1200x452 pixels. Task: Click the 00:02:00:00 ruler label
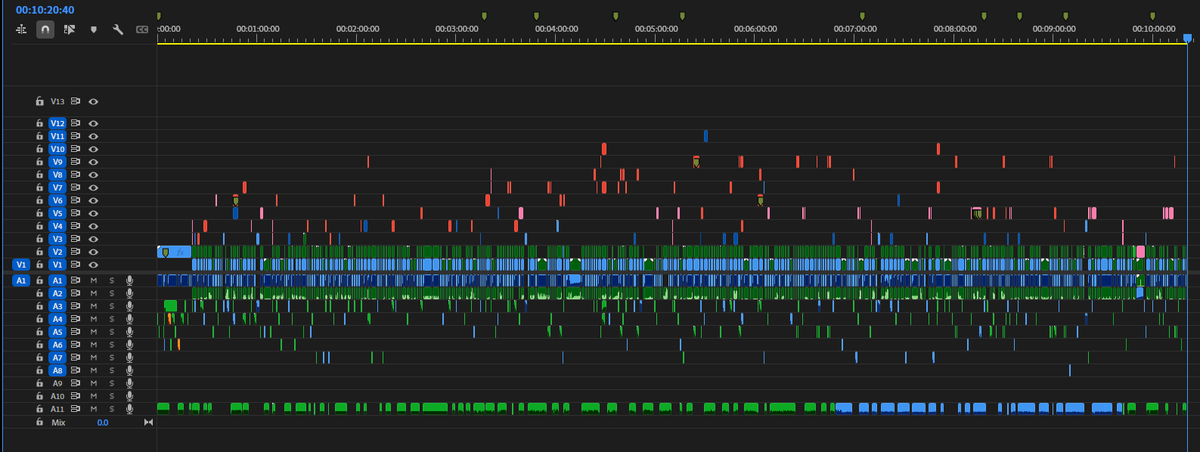click(358, 29)
